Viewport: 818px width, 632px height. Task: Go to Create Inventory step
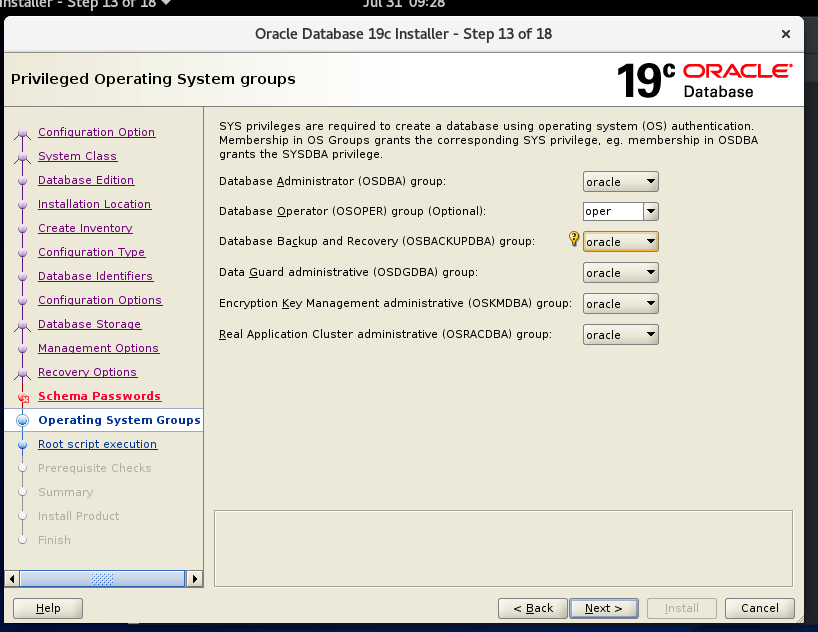click(85, 228)
